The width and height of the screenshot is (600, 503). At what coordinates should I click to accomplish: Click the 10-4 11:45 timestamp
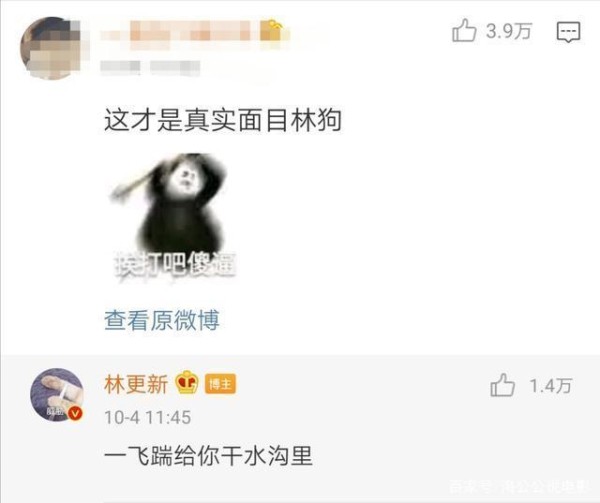[147, 417]
